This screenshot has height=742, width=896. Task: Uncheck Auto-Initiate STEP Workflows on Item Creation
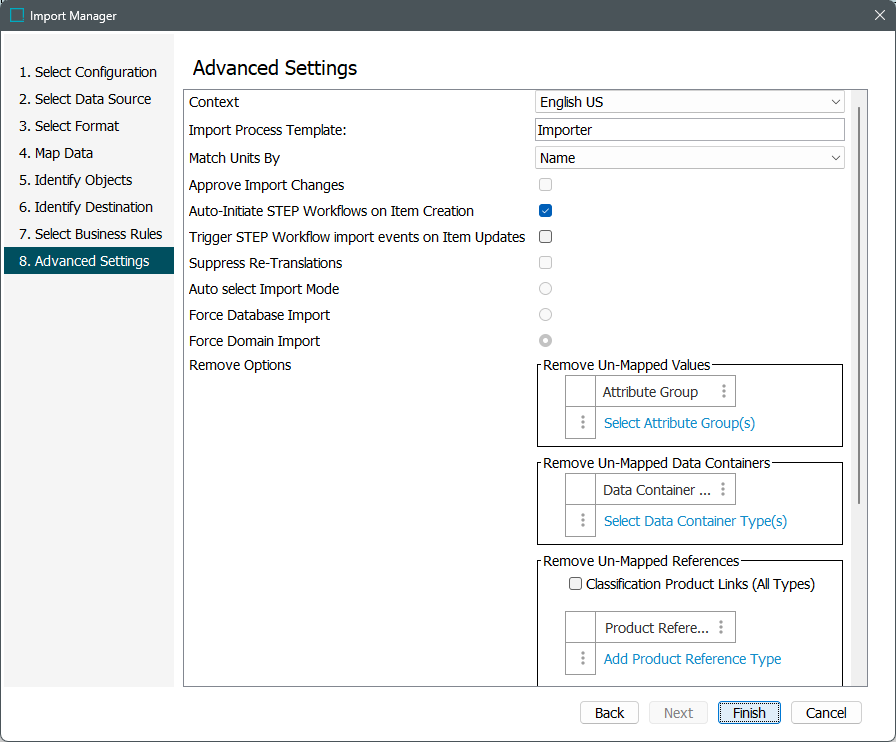click(545, 210)
